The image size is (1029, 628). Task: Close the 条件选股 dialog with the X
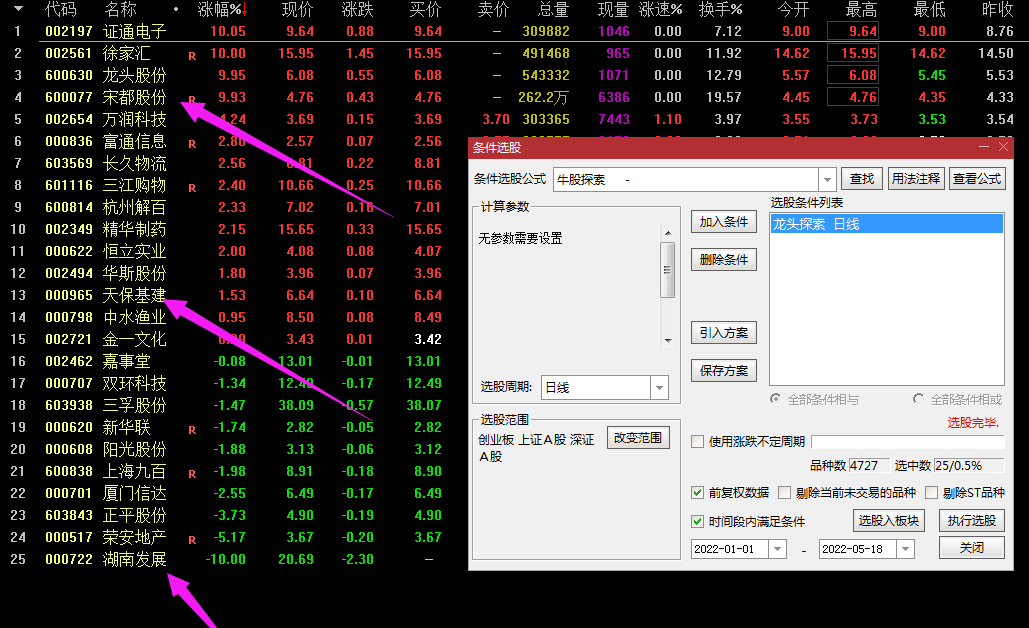tap(1003, 147)
